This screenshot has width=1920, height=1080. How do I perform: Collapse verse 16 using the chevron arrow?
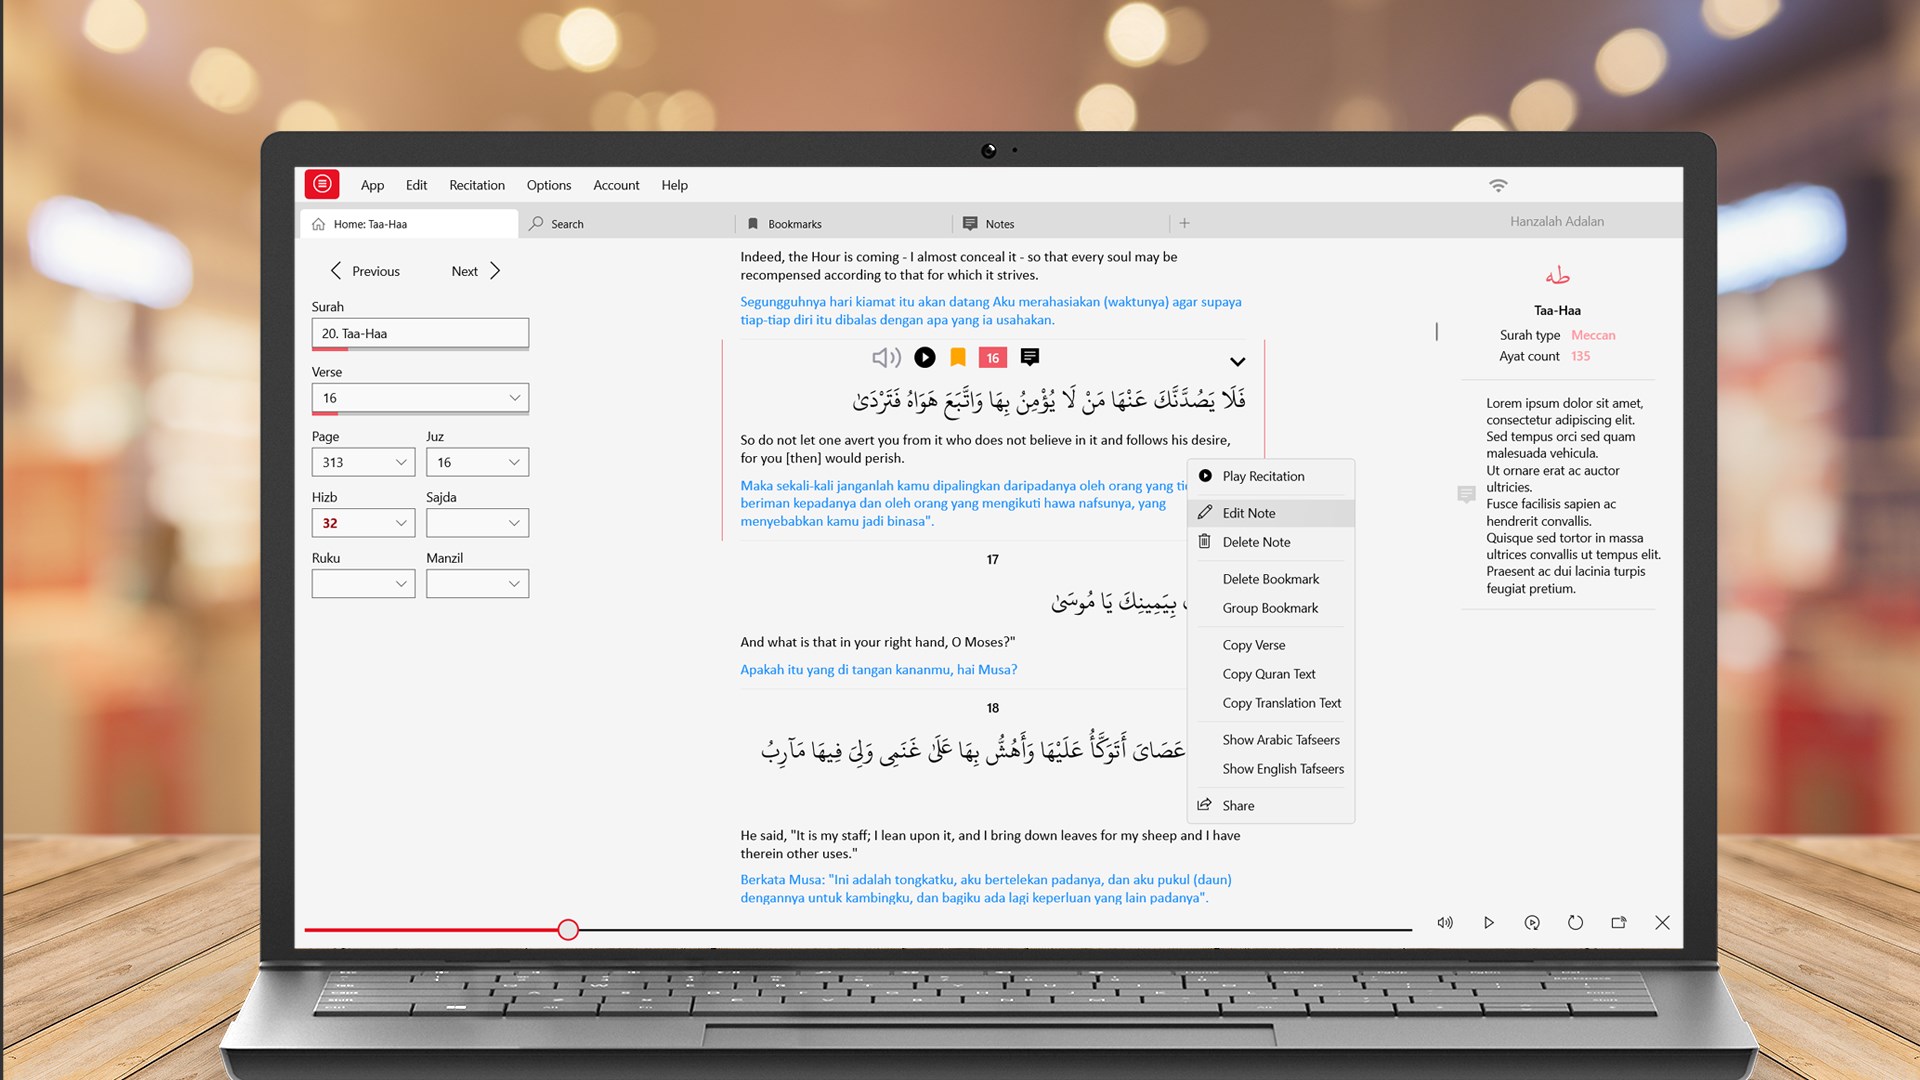(x=1237, y=362)
